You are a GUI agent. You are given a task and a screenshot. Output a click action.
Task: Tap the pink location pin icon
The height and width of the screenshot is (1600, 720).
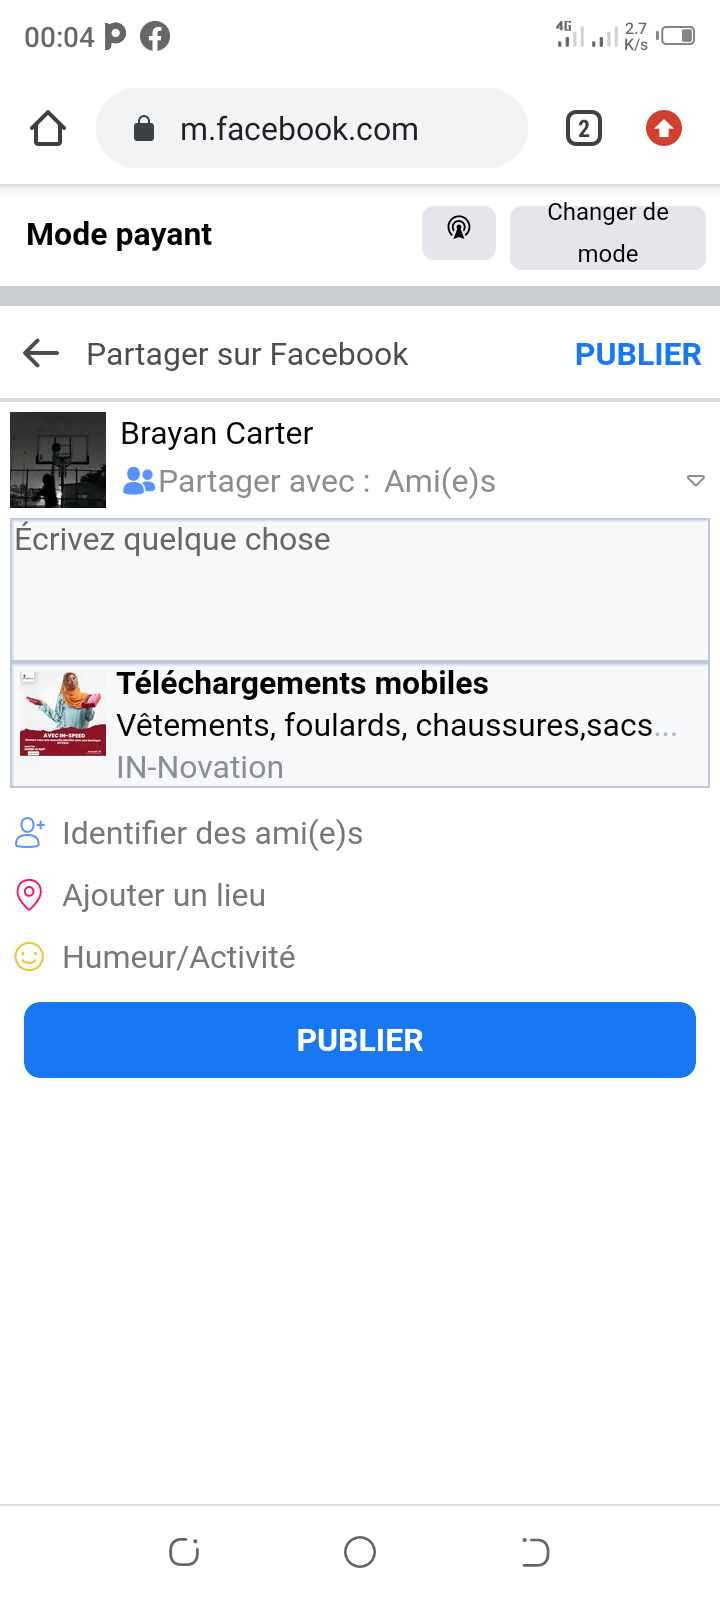click(30, 895)
